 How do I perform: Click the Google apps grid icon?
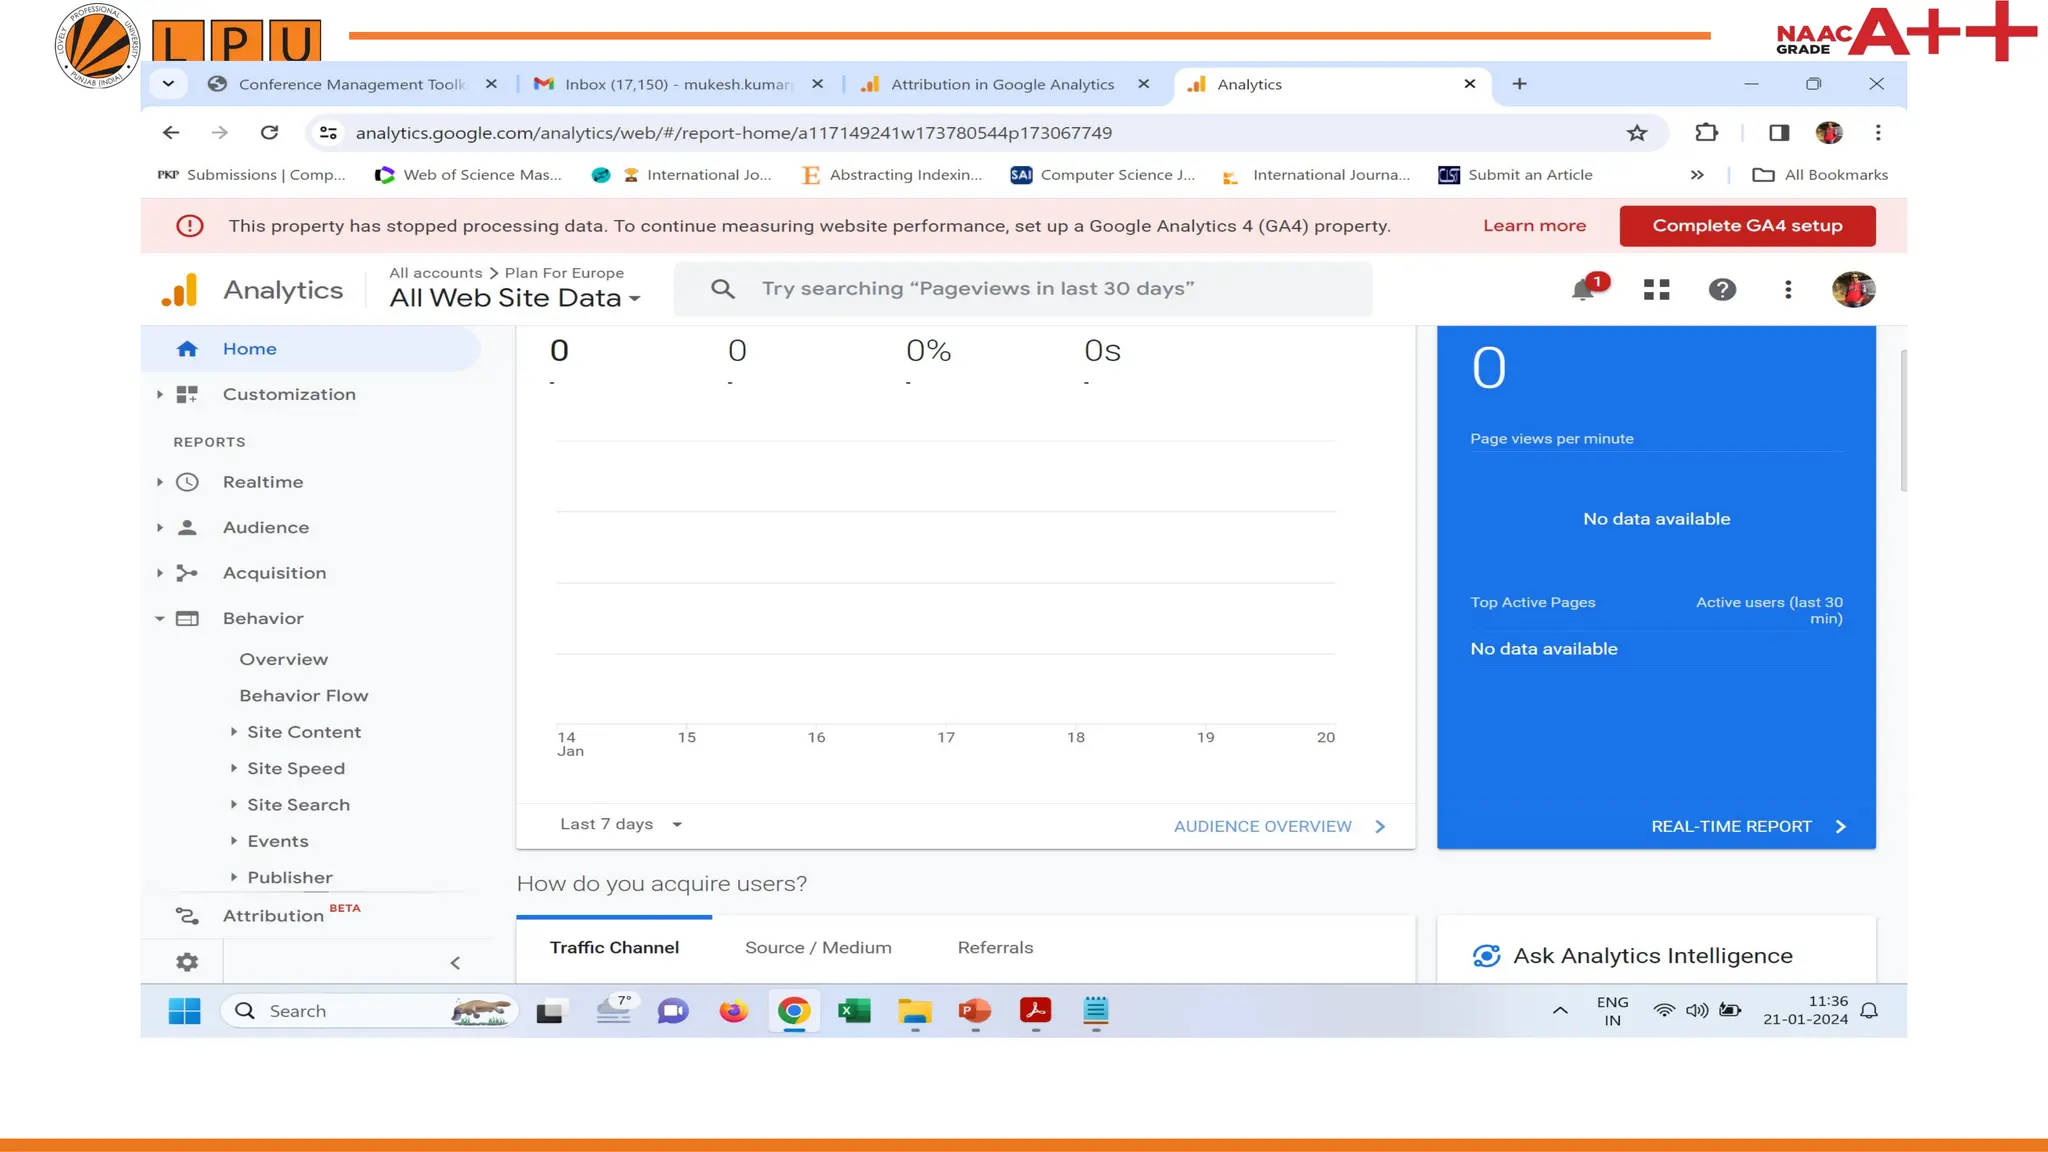coord(1656,290)
